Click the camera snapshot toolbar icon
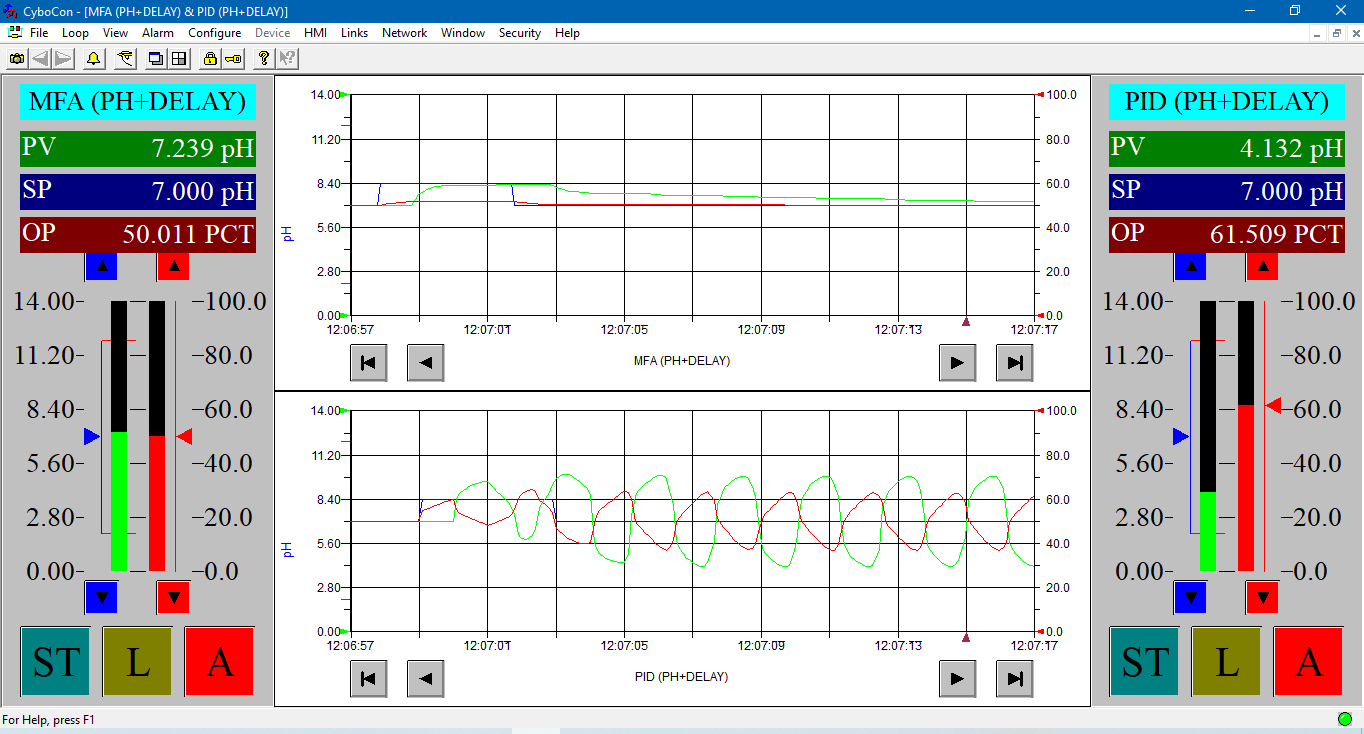The height and width of the screenshot is (734, 1364). pyautogui.click(x=17, y=59)
